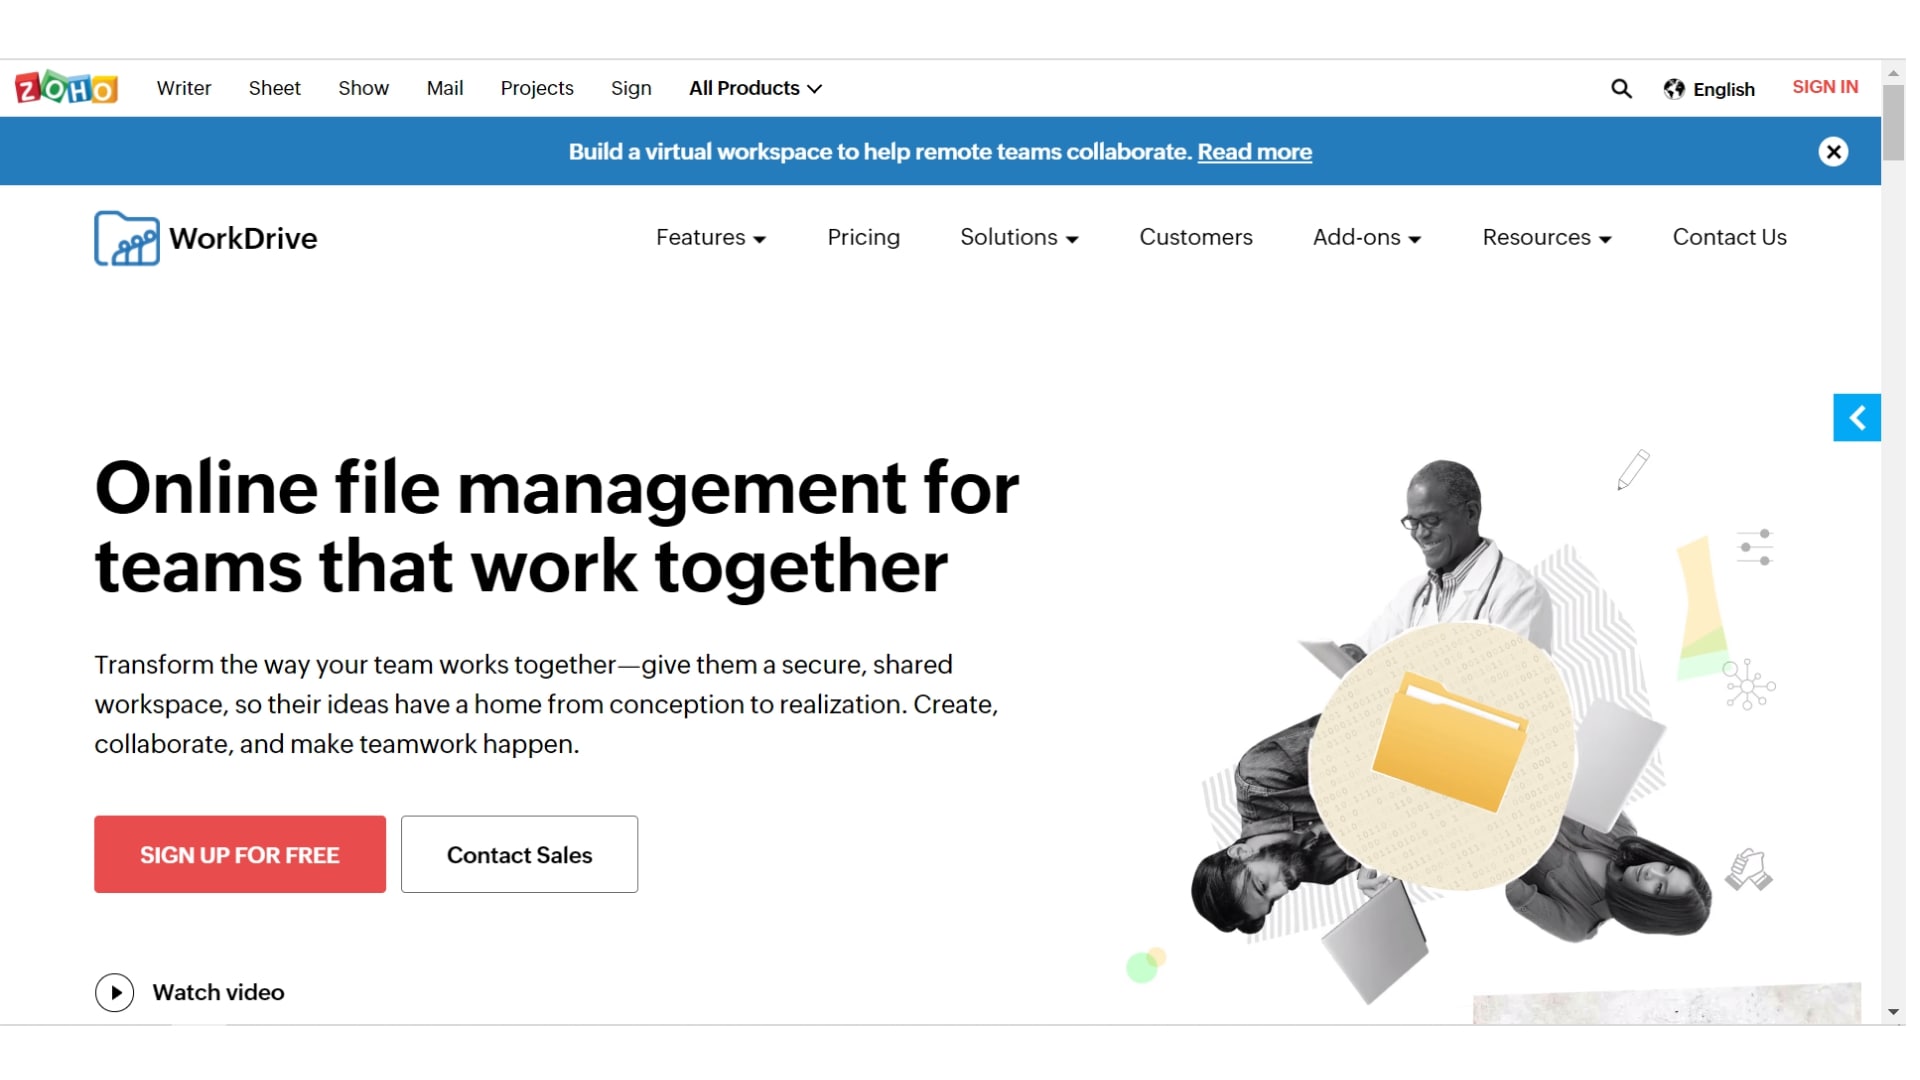Open Contact Us page

1730,238
